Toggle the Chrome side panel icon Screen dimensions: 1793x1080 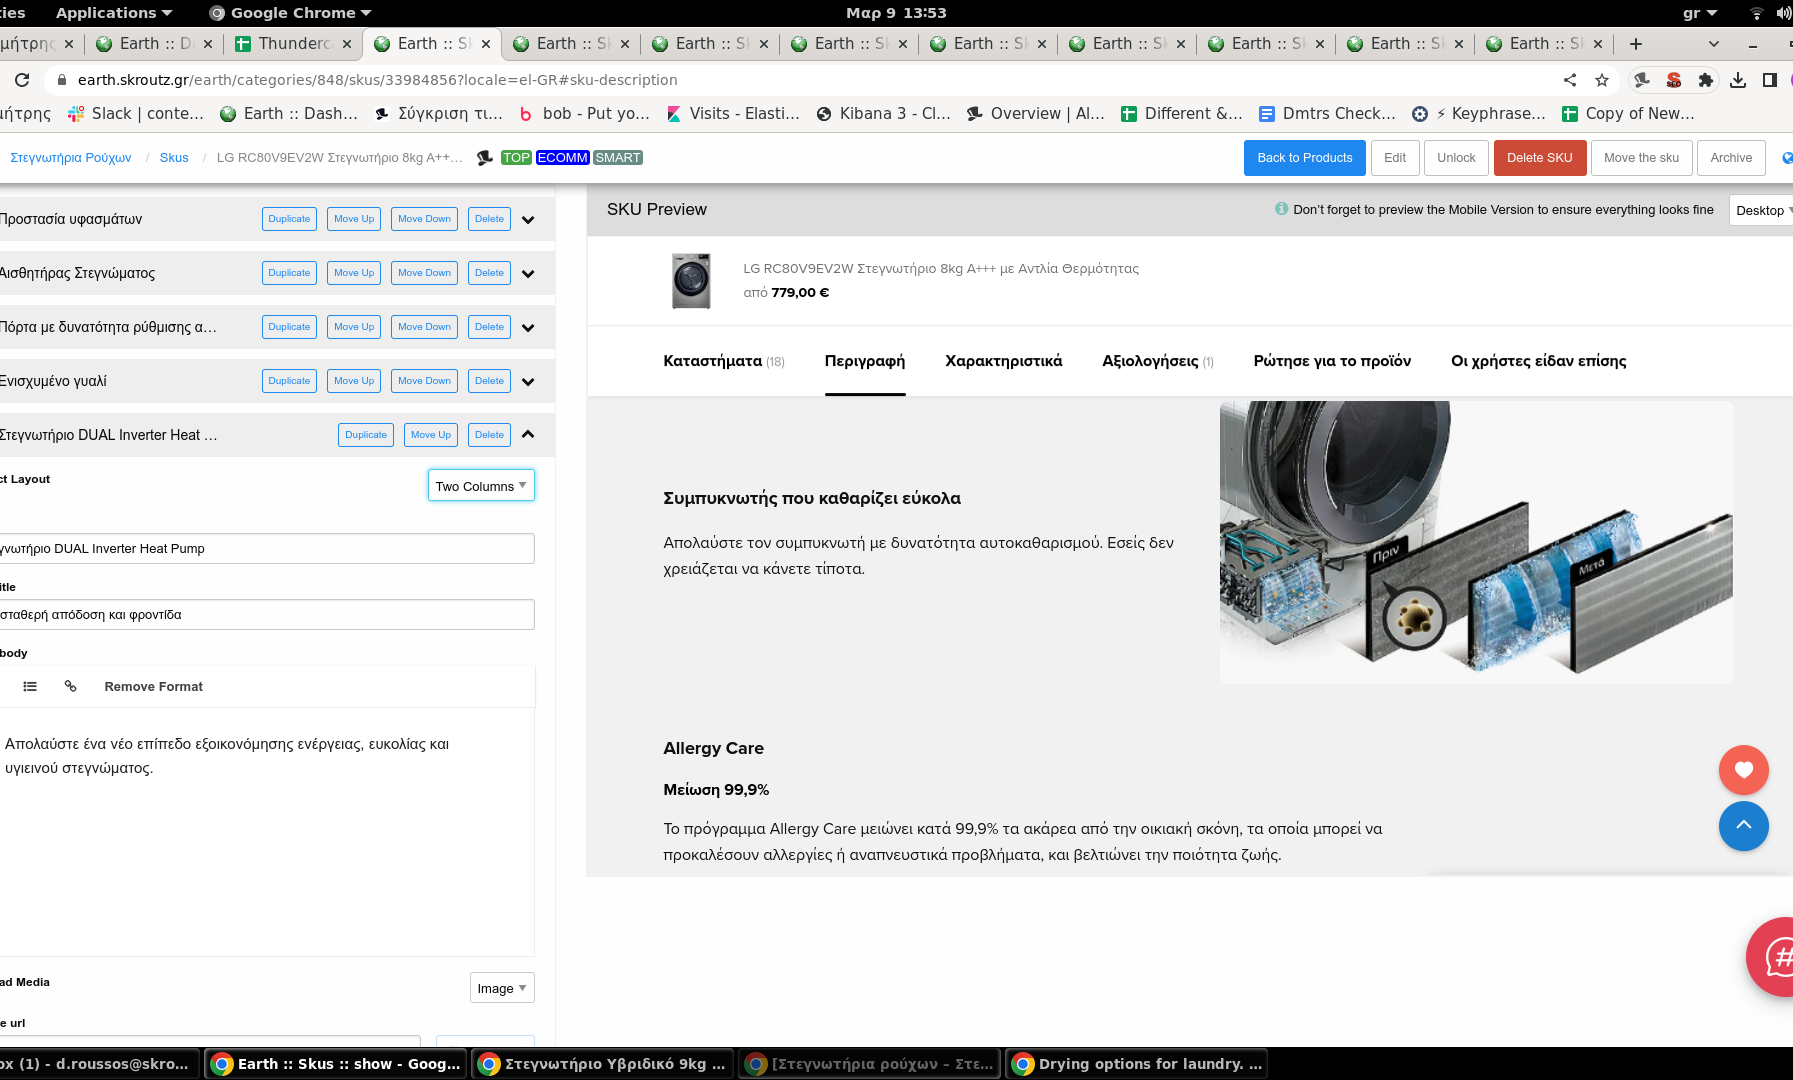coord(1770,80)
